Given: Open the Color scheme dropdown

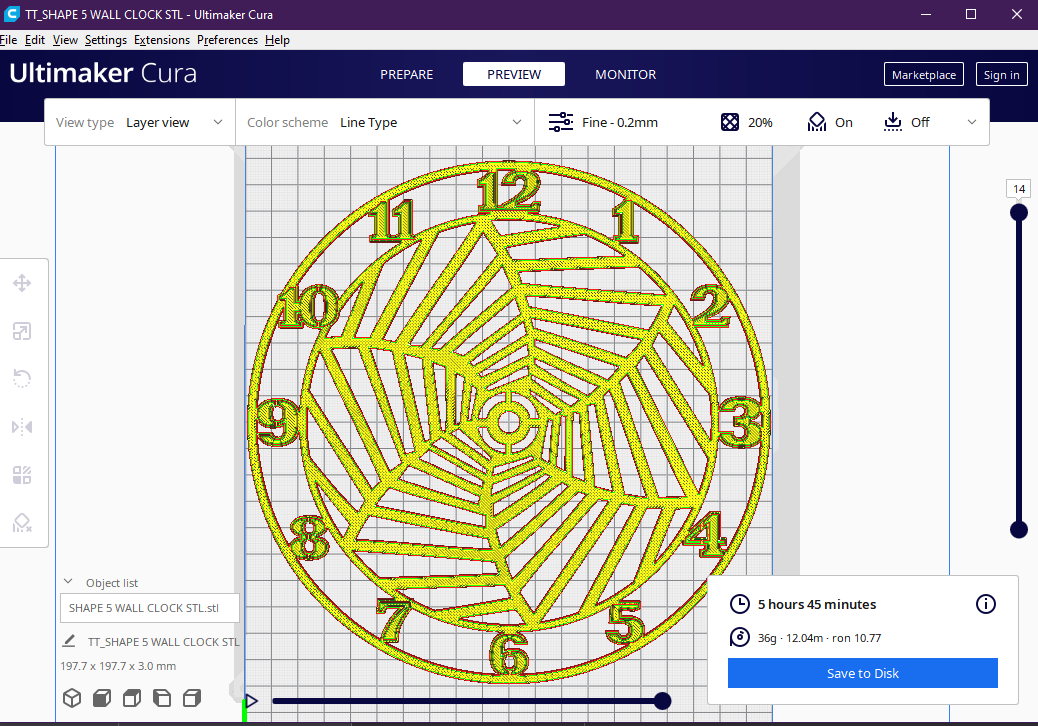Looking at the screenshot, I should (385, 122).
